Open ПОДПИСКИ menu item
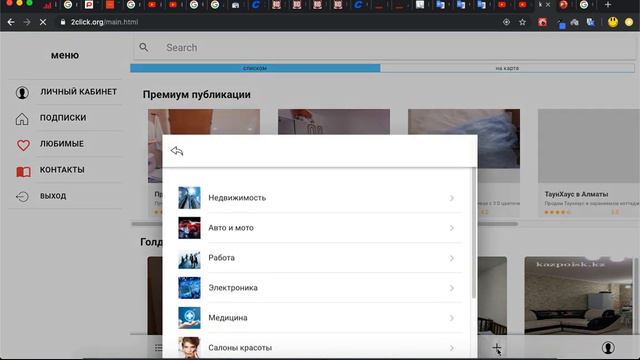640x360 pixels. point(63,118)
